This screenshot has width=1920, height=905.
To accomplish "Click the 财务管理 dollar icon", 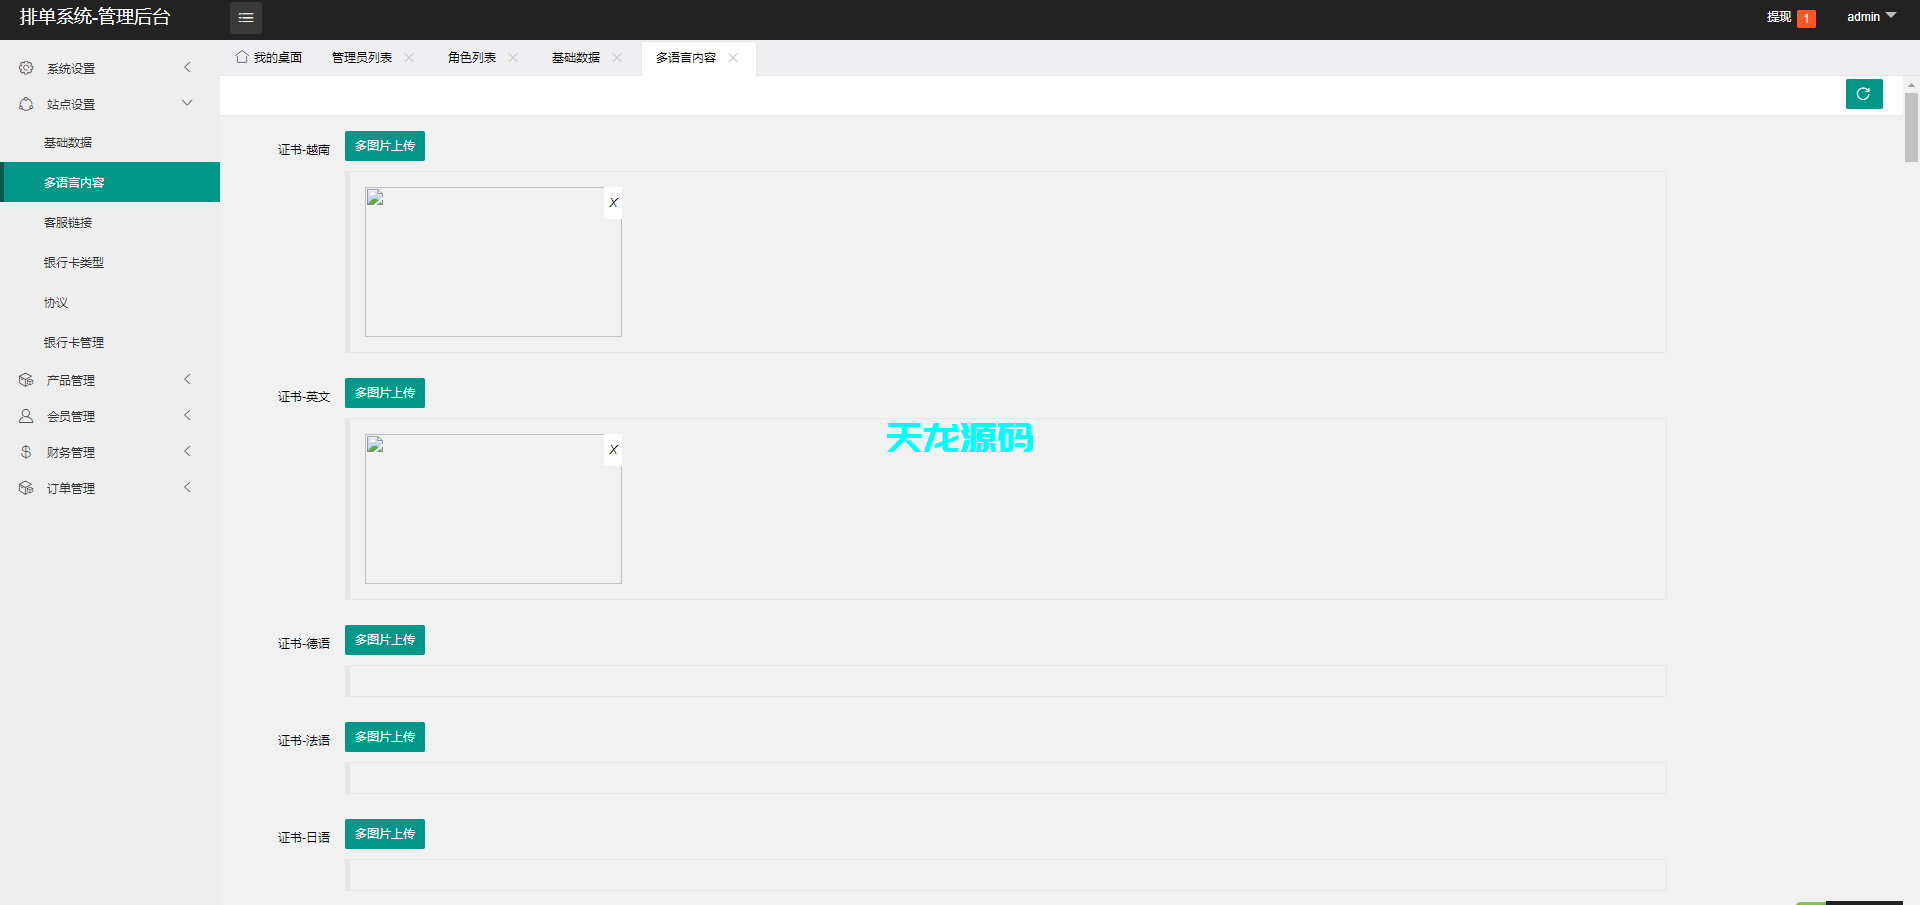I will (x=26, y=451).
